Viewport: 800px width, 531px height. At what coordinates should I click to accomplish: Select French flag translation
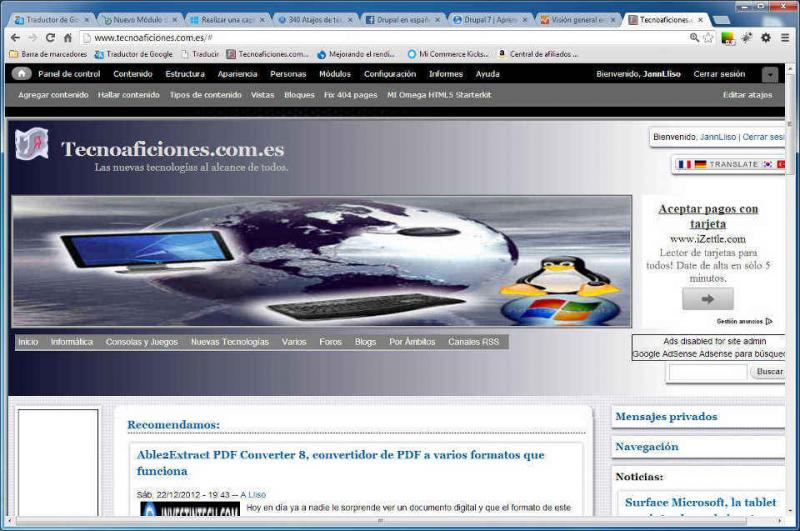pos(684,164)
